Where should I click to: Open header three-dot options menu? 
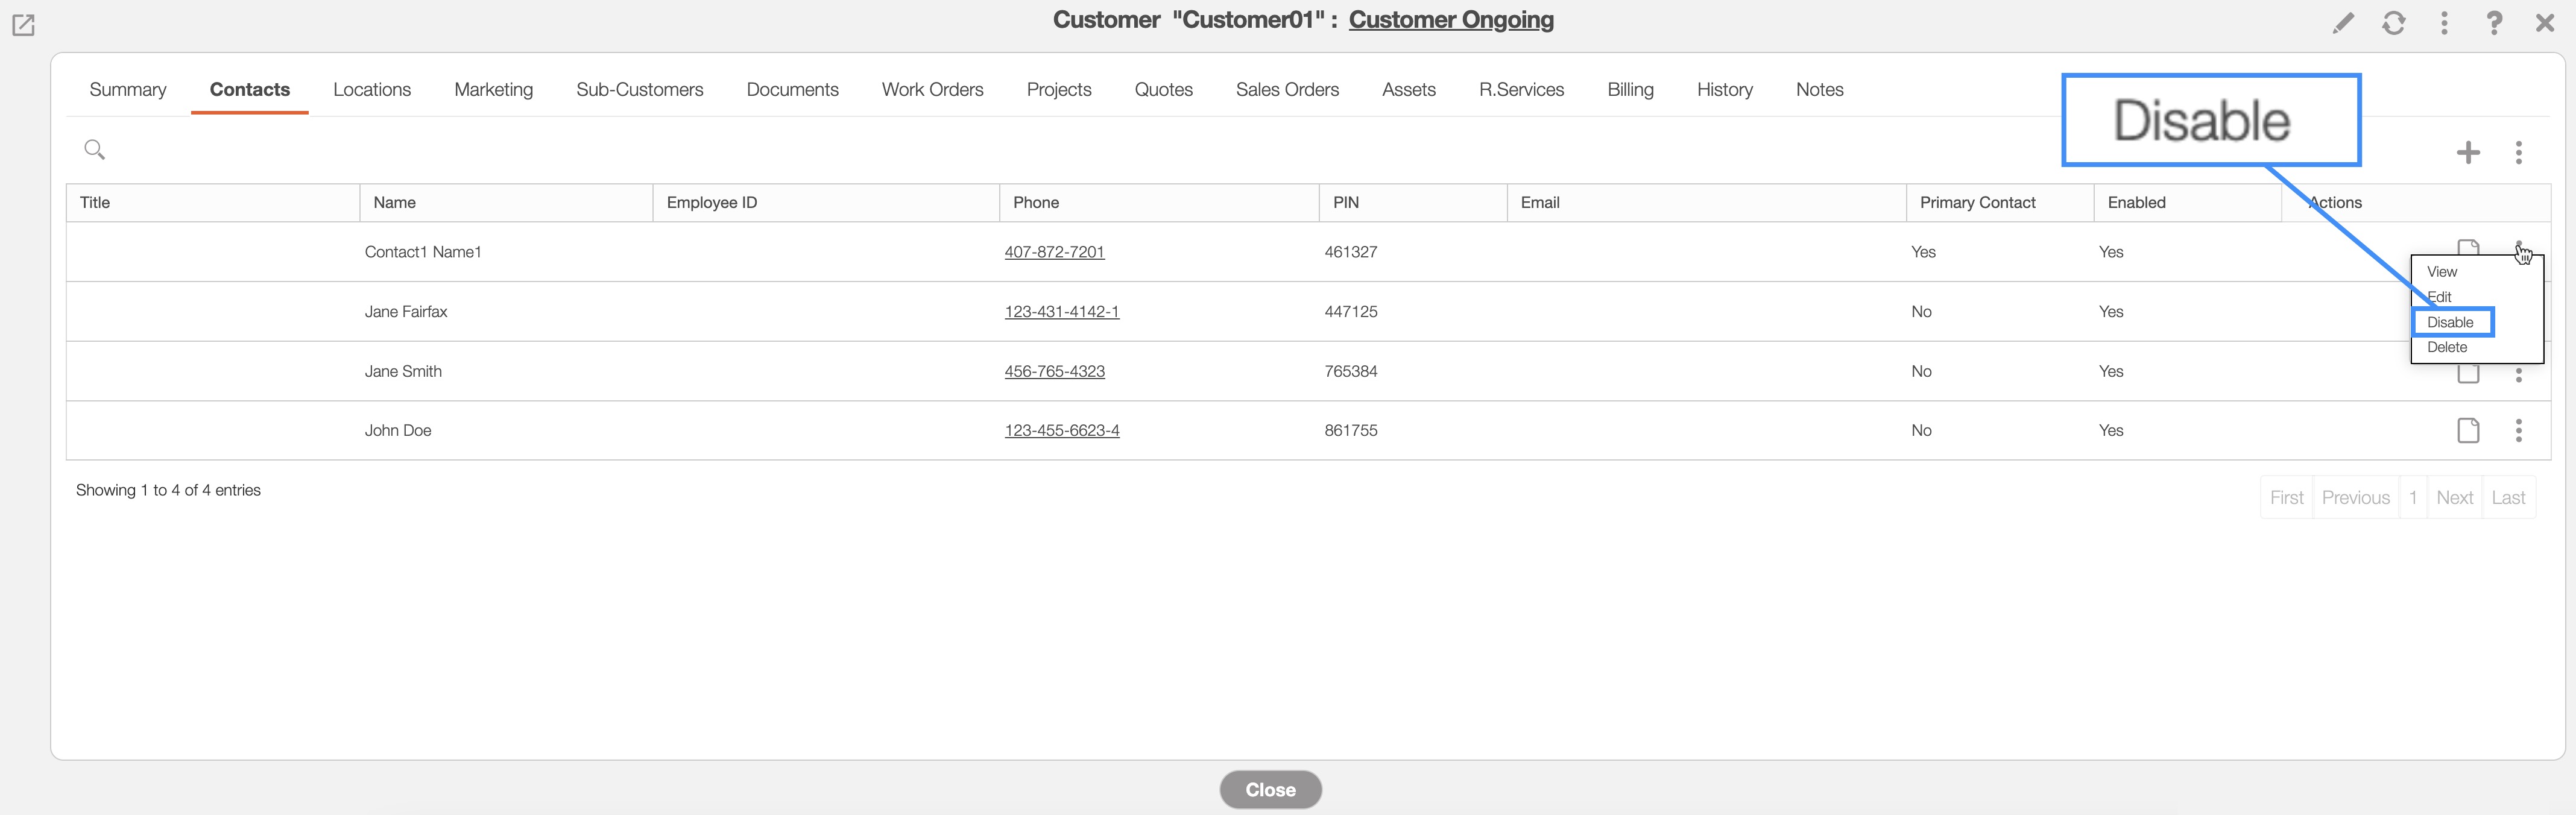point(2444,23)
